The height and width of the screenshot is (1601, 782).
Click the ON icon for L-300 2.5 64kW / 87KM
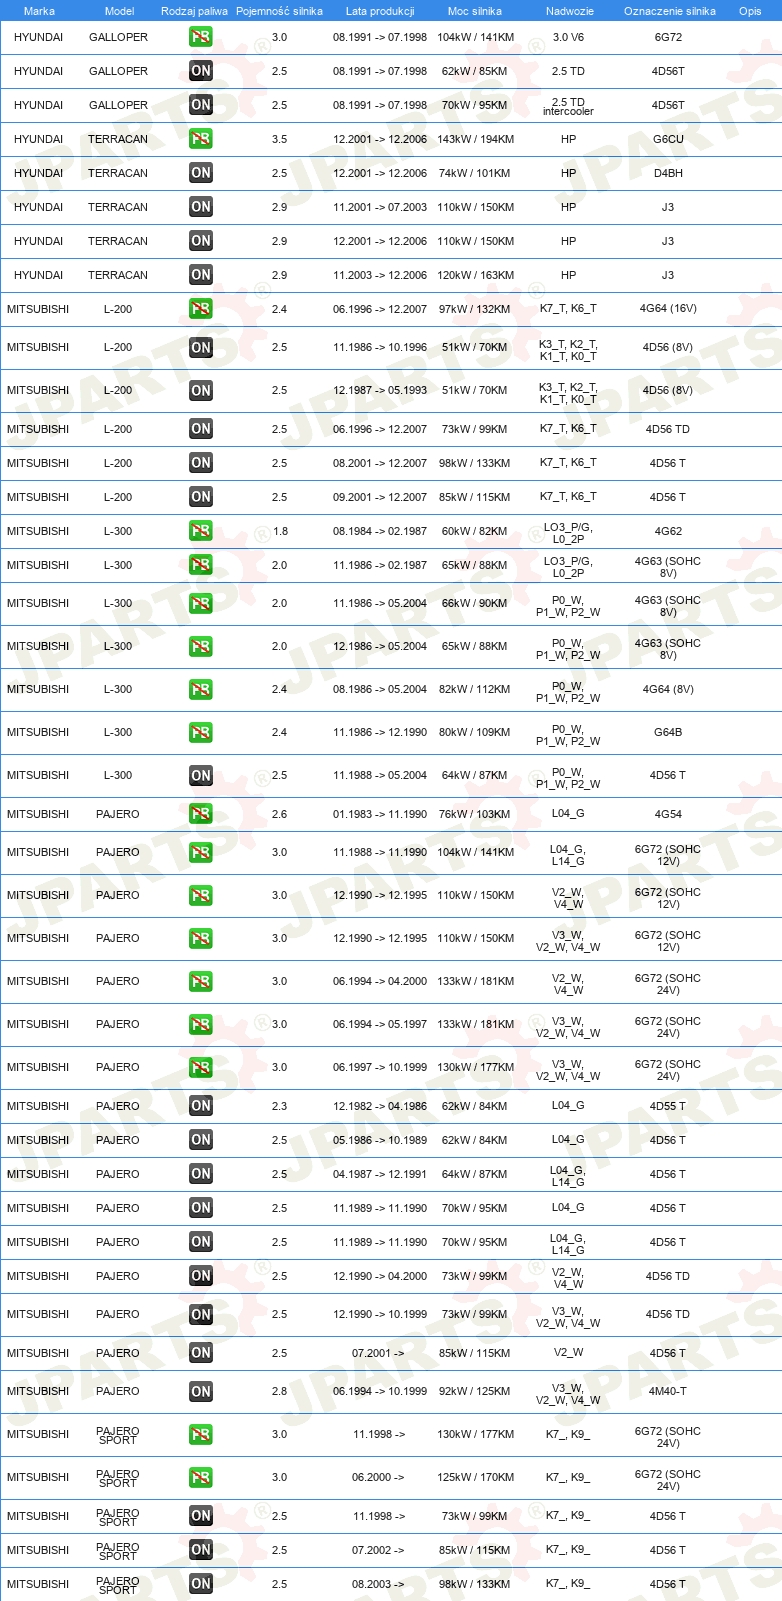click(x=201, y=776)
